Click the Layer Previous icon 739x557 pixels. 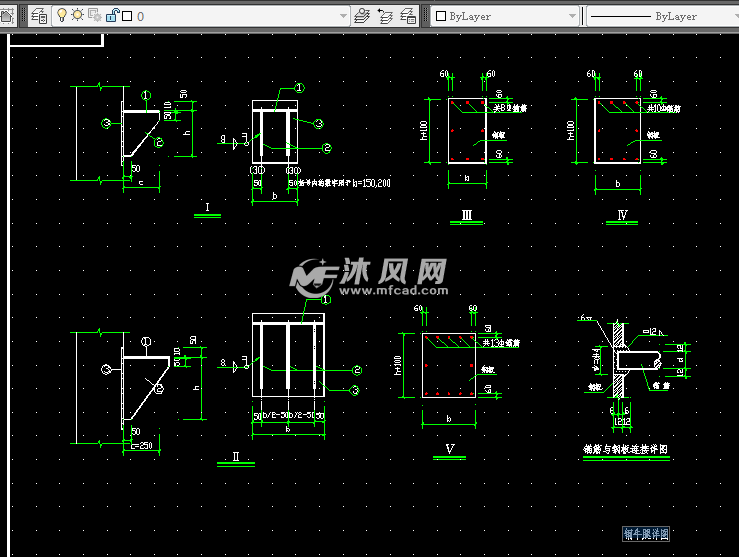point(385,16)
